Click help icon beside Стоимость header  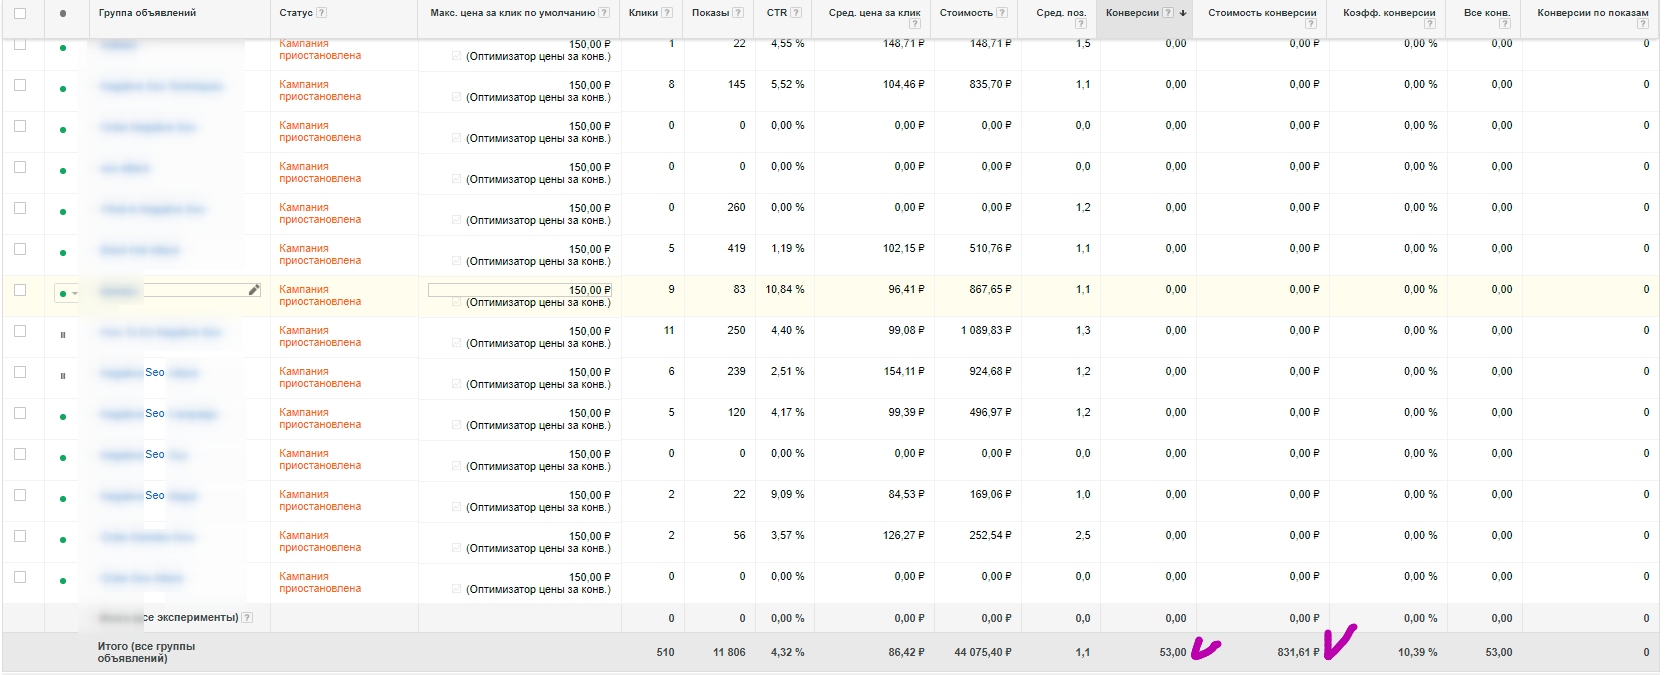coord(1002,13)
